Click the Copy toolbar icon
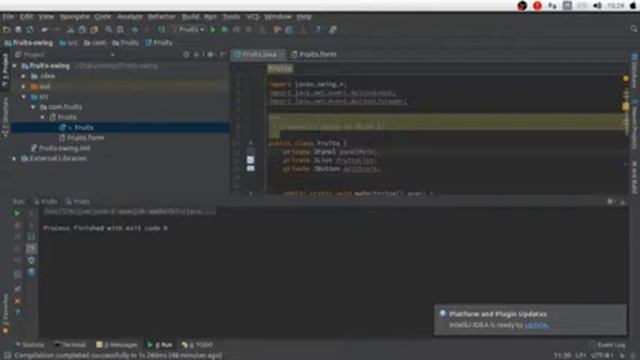640x360 pixels. pyautogui.click(x=82, y=29)
